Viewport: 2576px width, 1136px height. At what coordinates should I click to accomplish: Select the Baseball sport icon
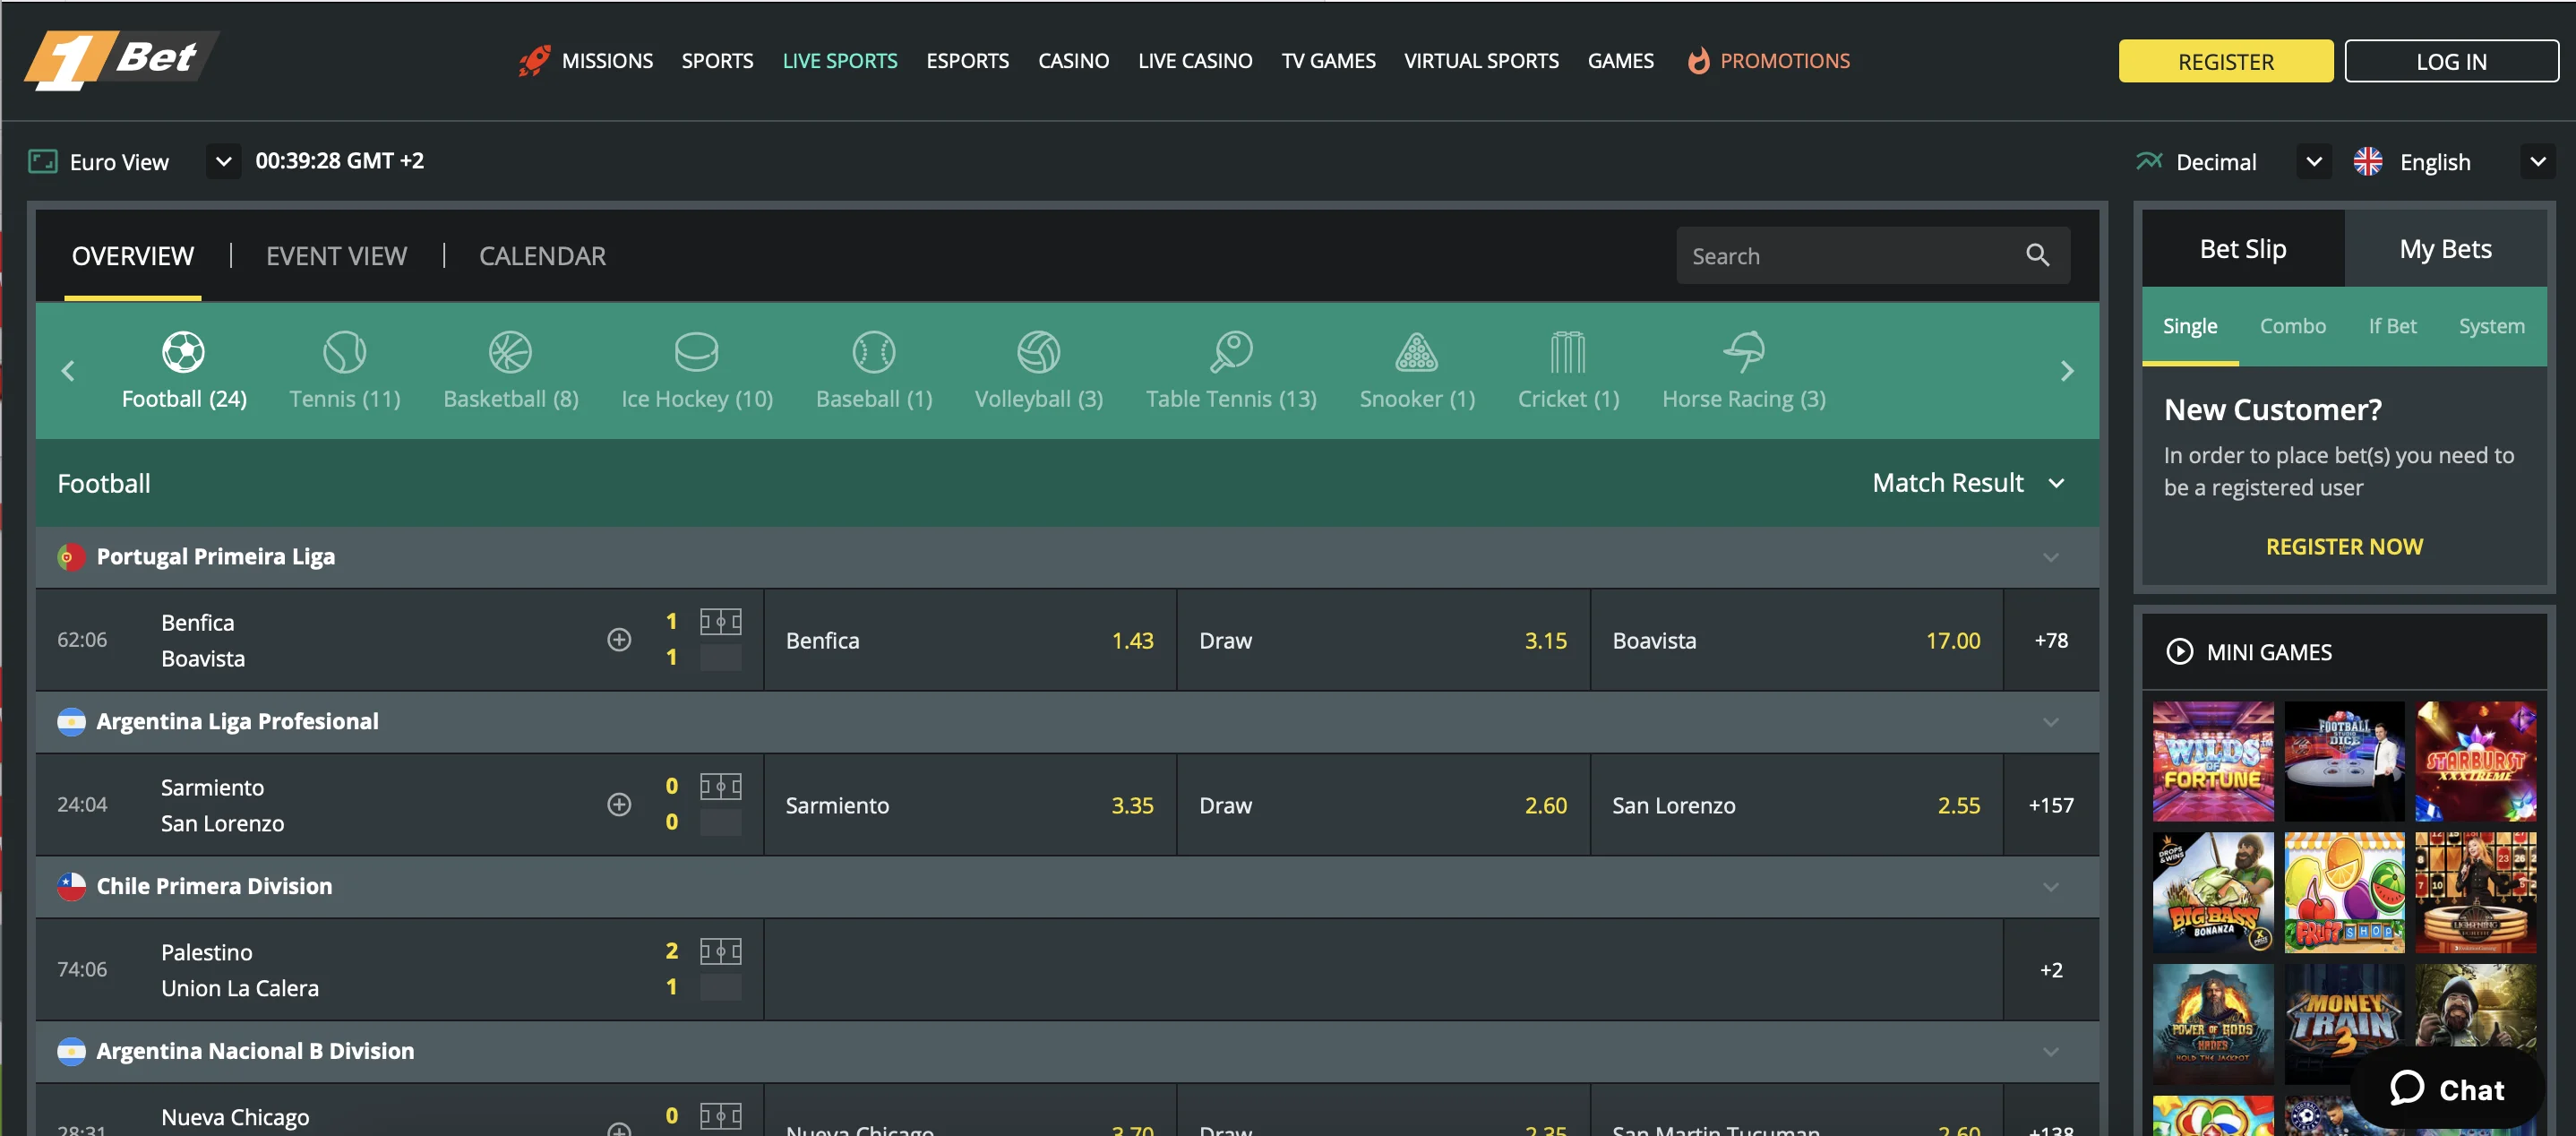click(x=874, y=351)
